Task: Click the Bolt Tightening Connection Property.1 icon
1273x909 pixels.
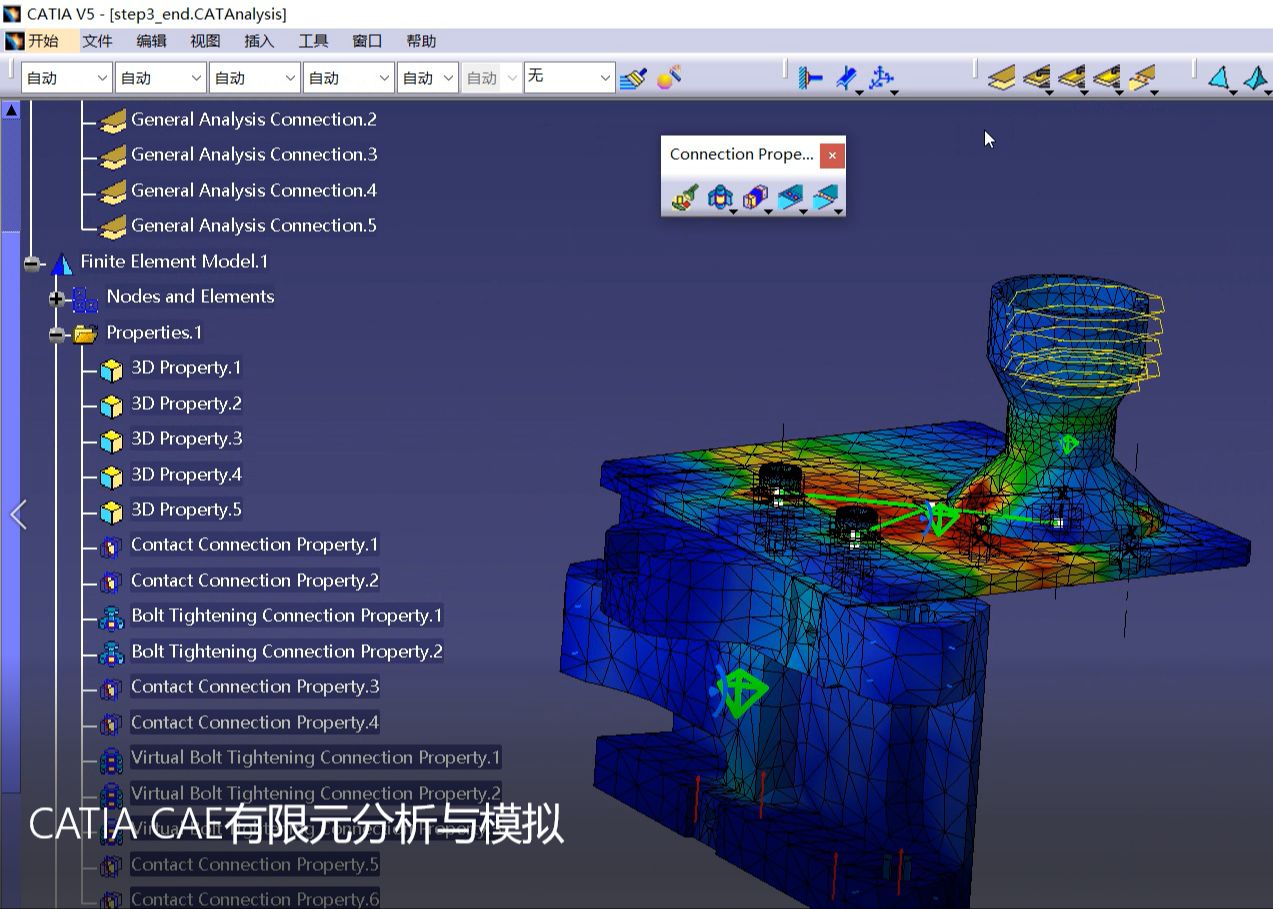Action: coord(112,618)
